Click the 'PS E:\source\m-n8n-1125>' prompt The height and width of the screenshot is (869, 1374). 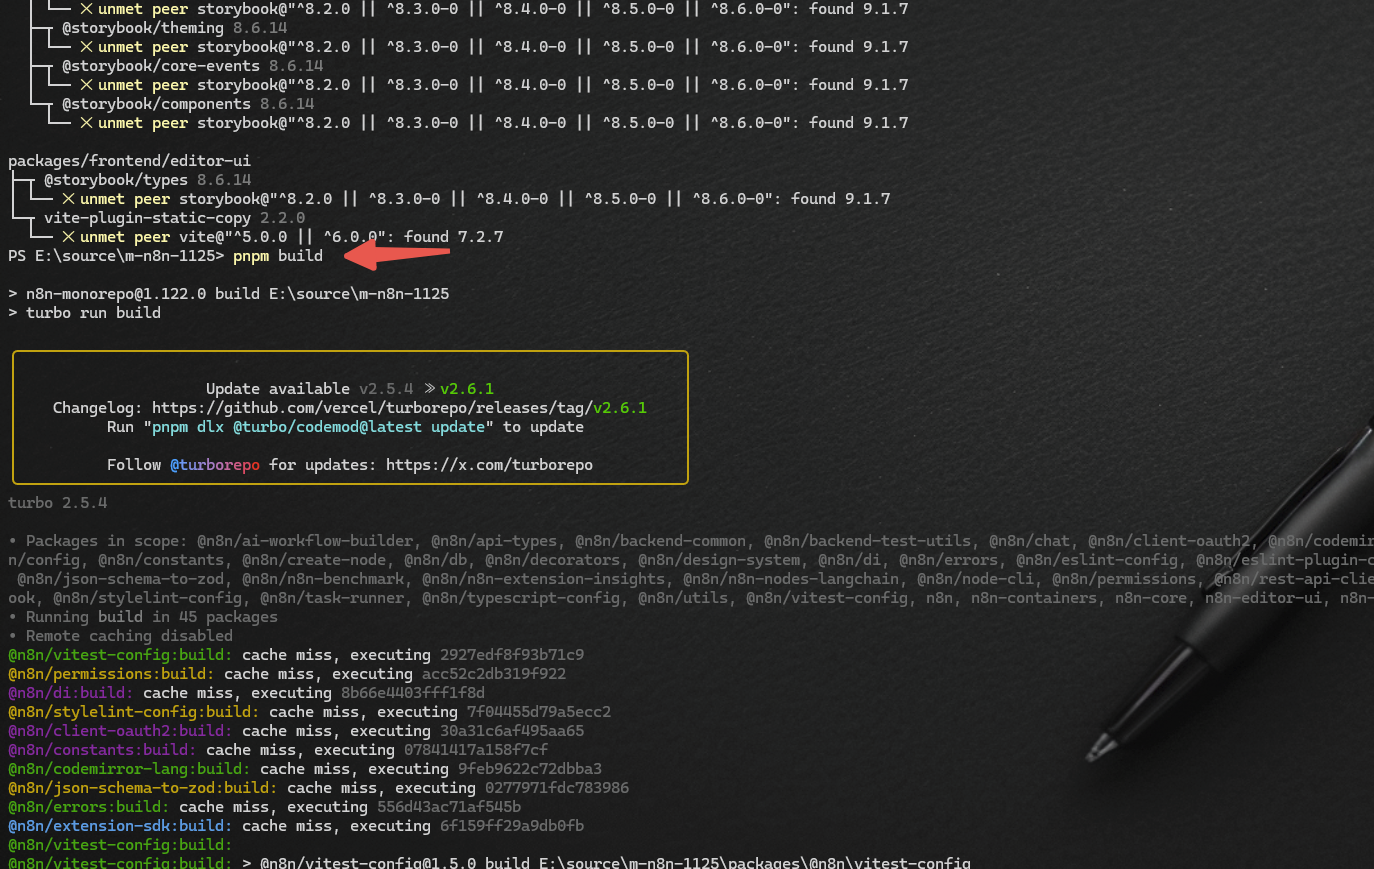click(116, 256)
